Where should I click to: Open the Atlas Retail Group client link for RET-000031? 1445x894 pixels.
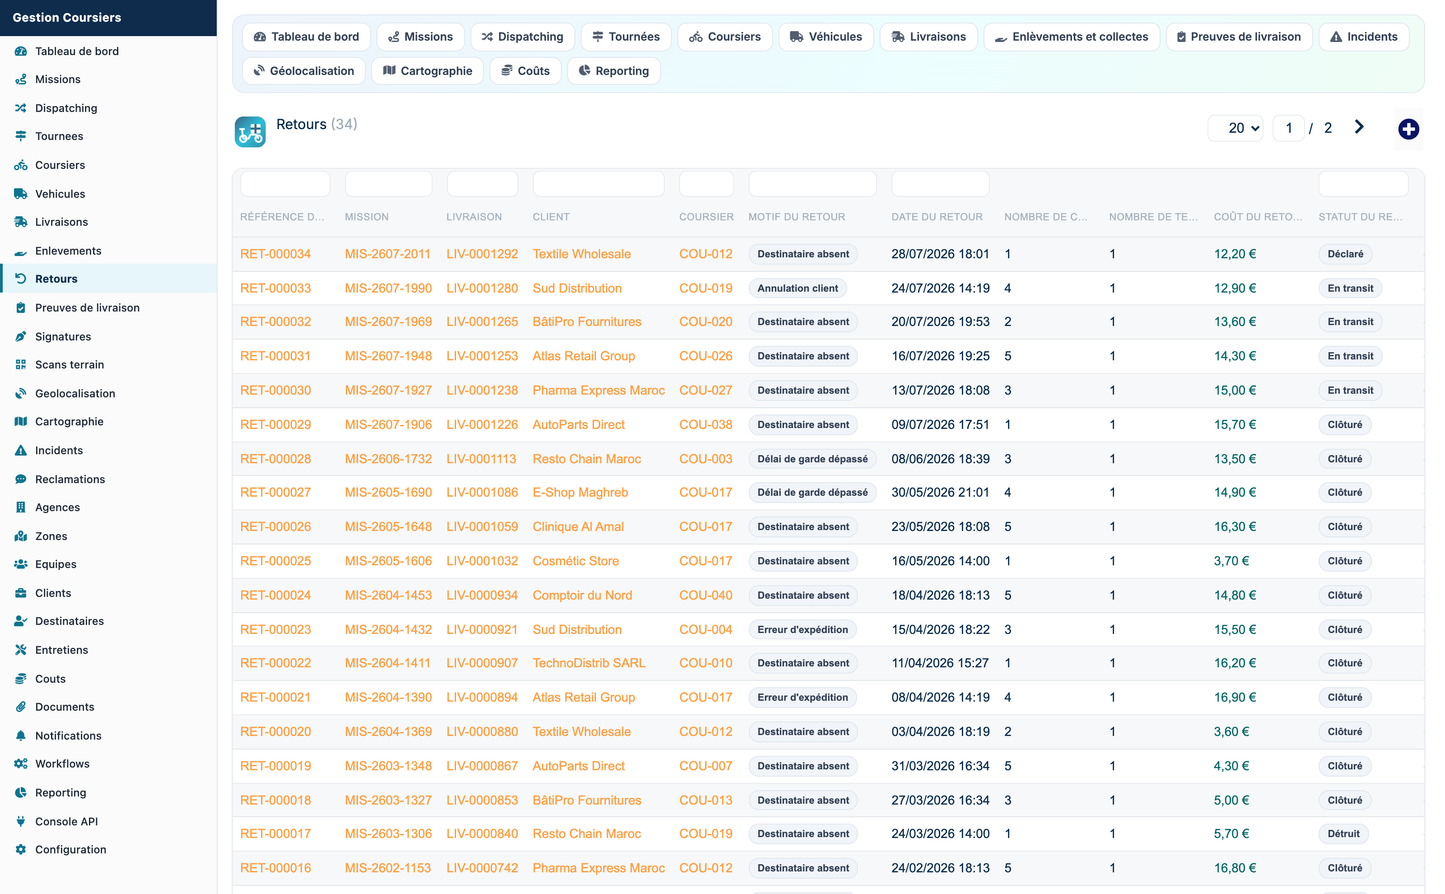584,356
